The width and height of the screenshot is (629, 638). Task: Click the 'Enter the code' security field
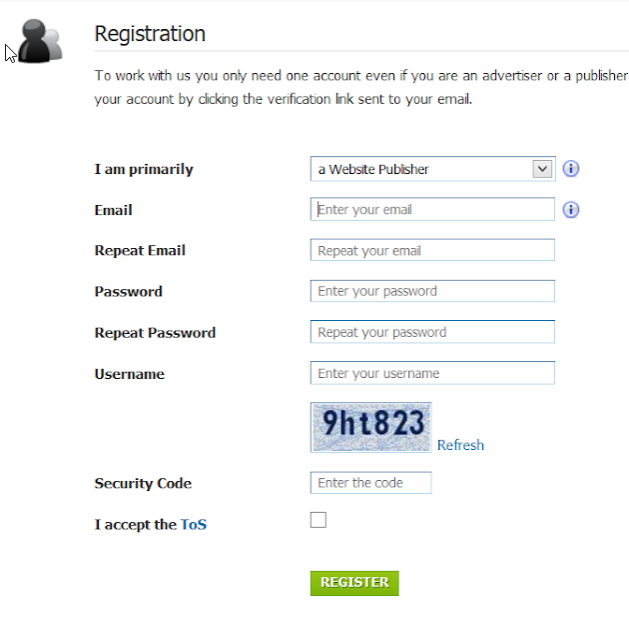pos(371,483)
